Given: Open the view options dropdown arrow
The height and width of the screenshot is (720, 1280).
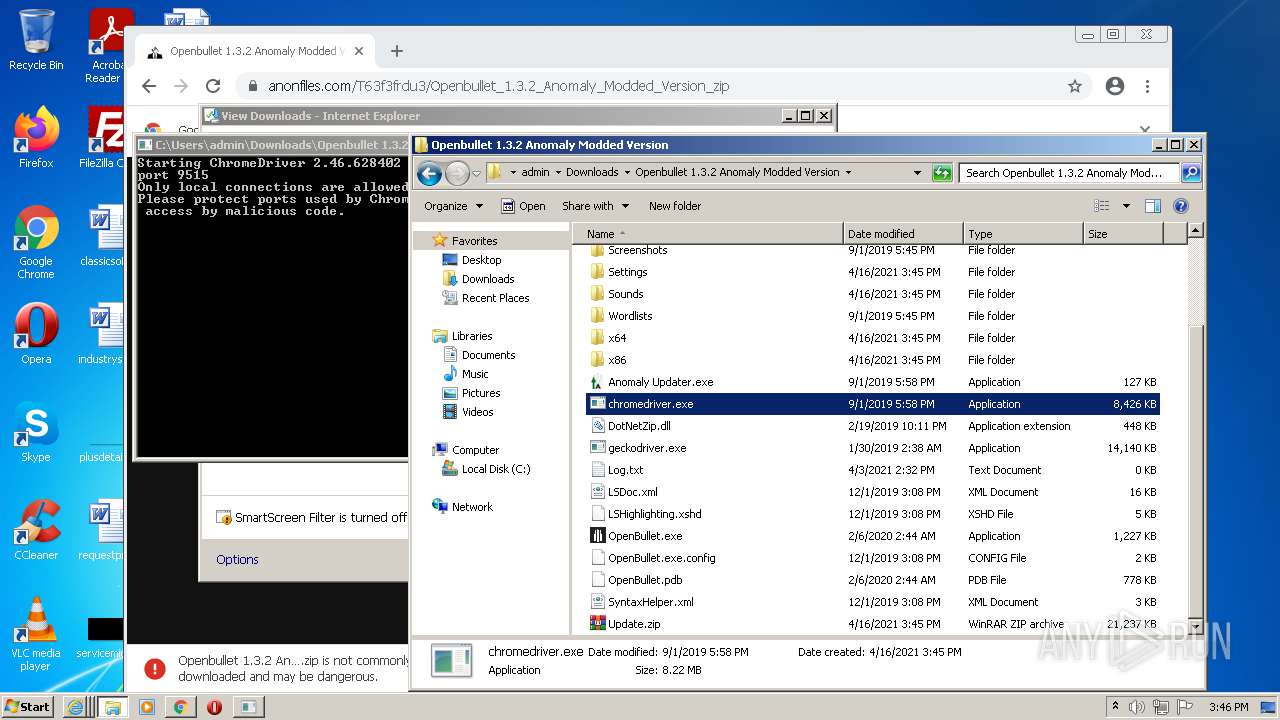Looking at the screenshot, I should [x=1126, y=206].
